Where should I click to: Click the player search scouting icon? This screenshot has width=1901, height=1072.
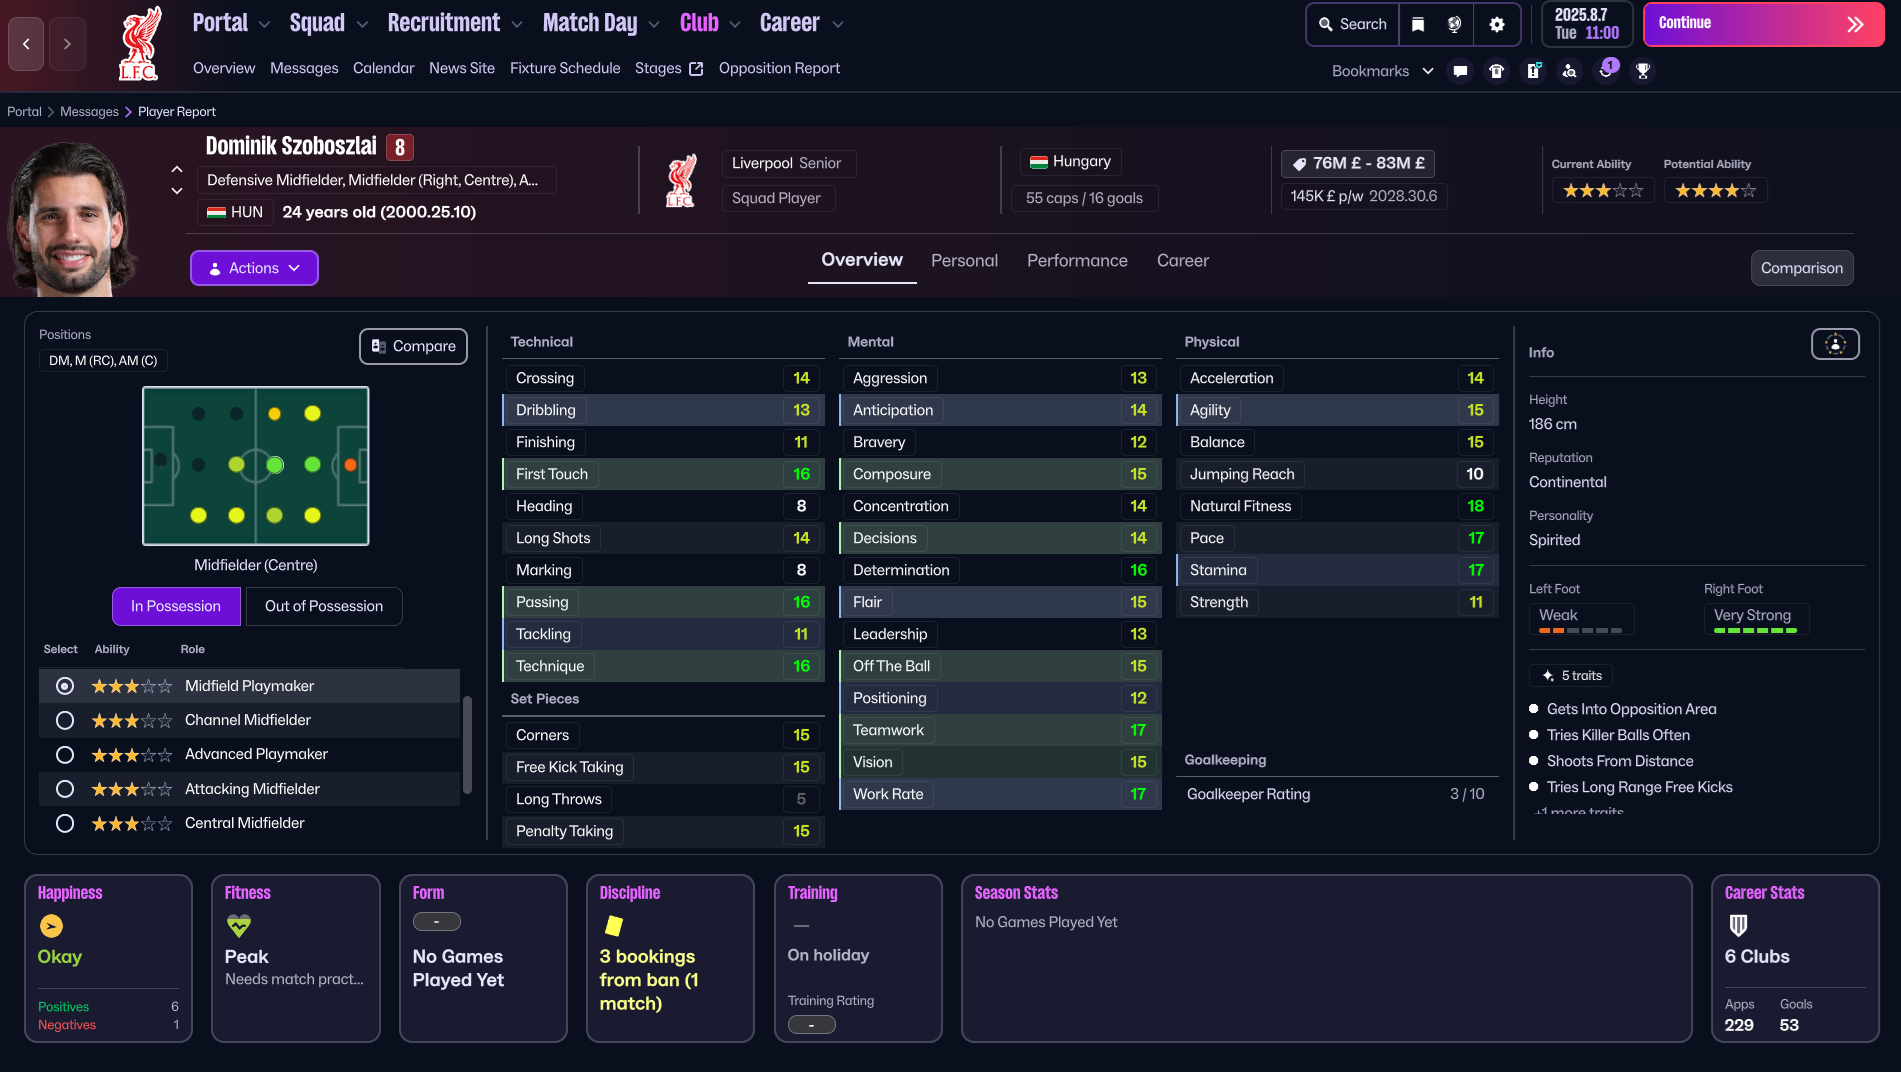coord(1569,71)
